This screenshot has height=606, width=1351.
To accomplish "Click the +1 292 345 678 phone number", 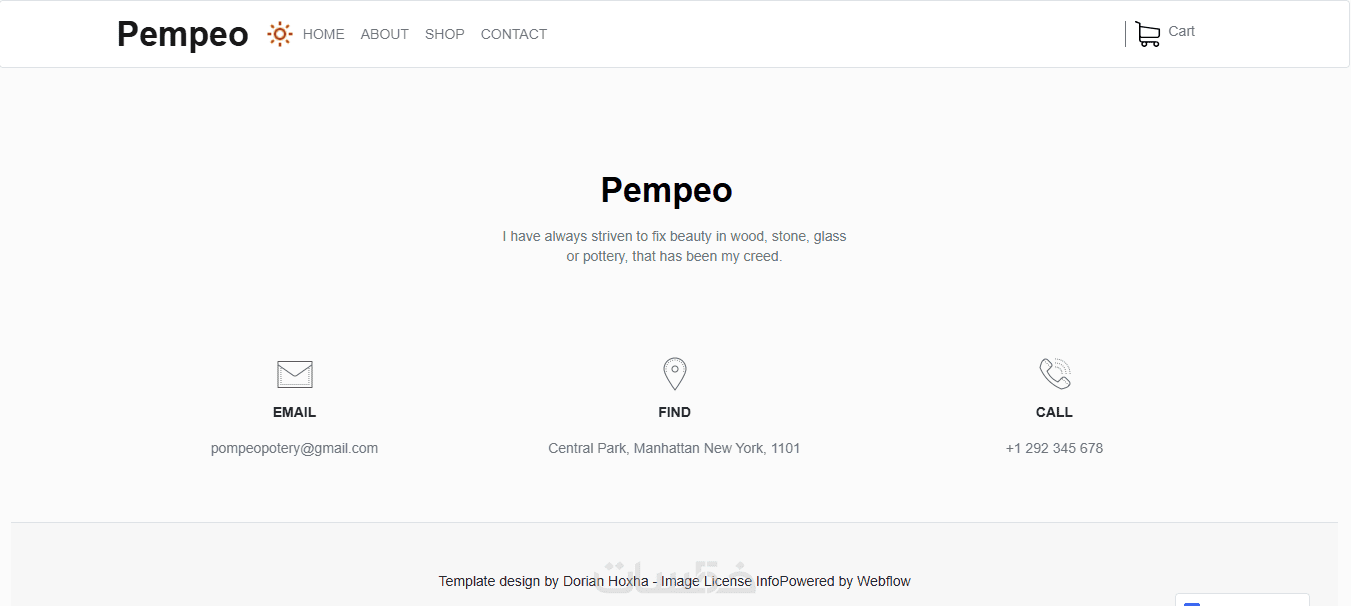I will tap(1055, 448).
